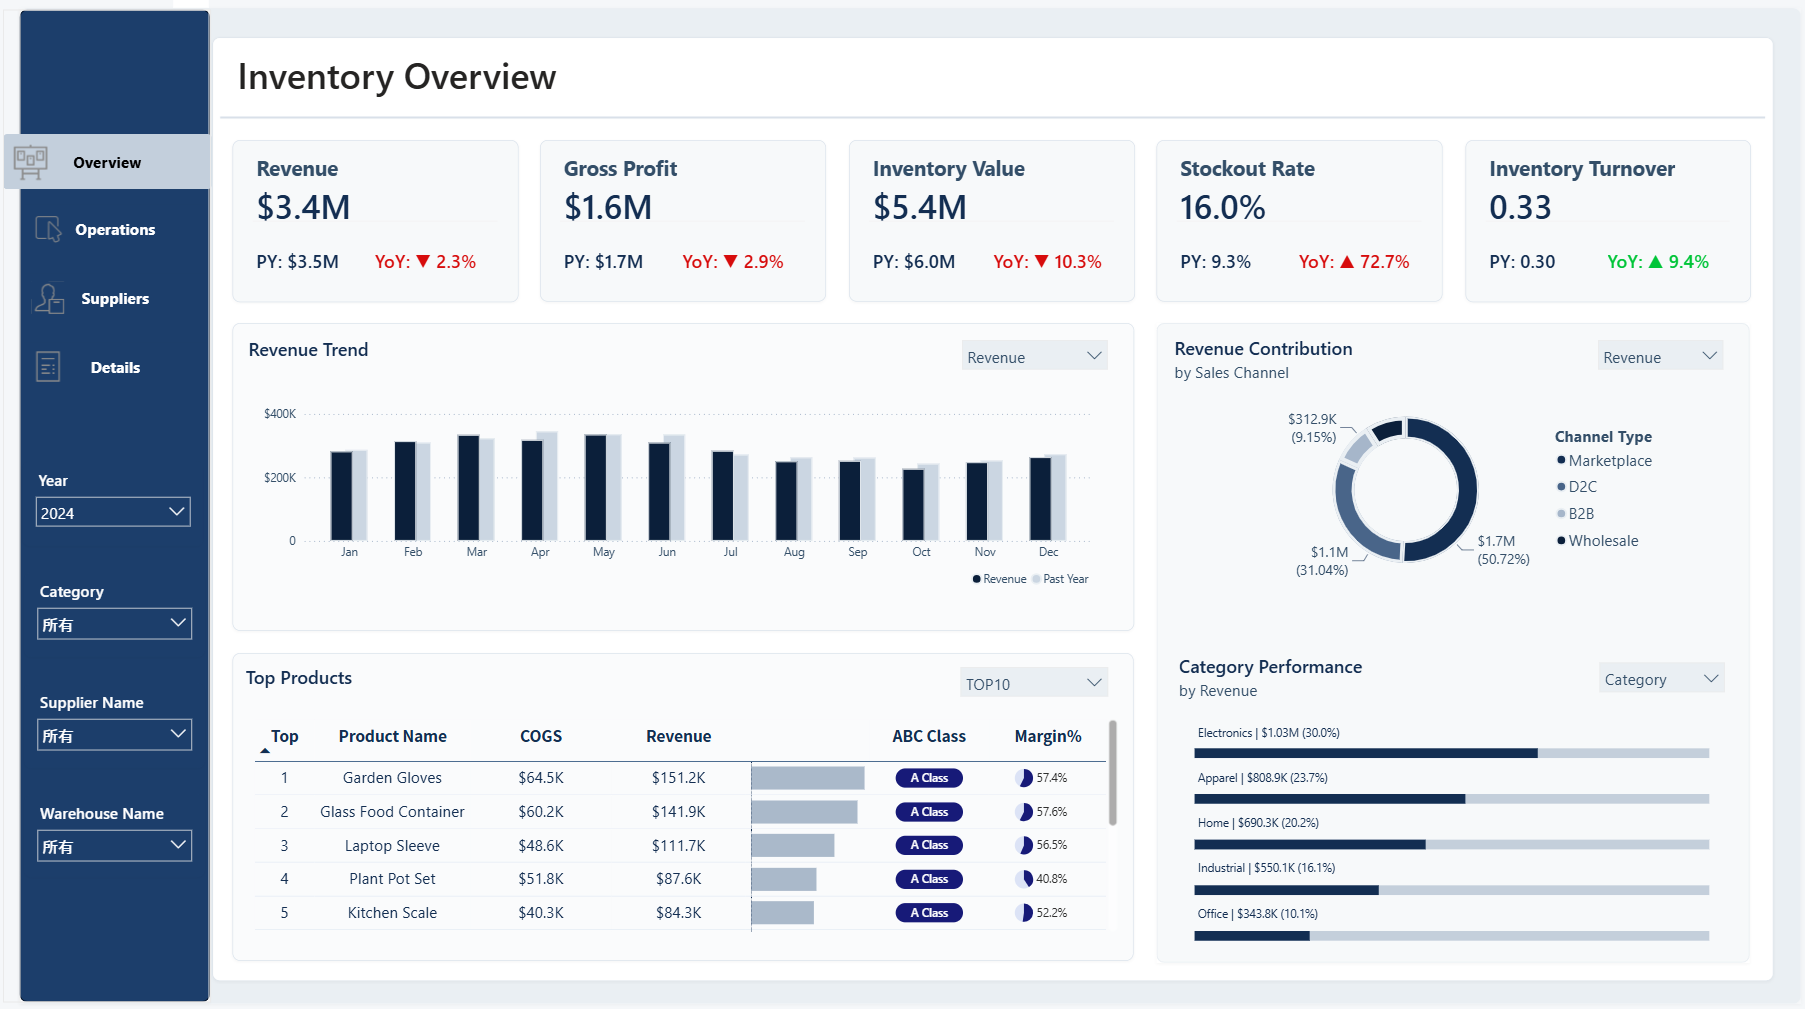Sort by the Margin% column header
Screen dimensions: 1805x1009
pos(1047,736)
